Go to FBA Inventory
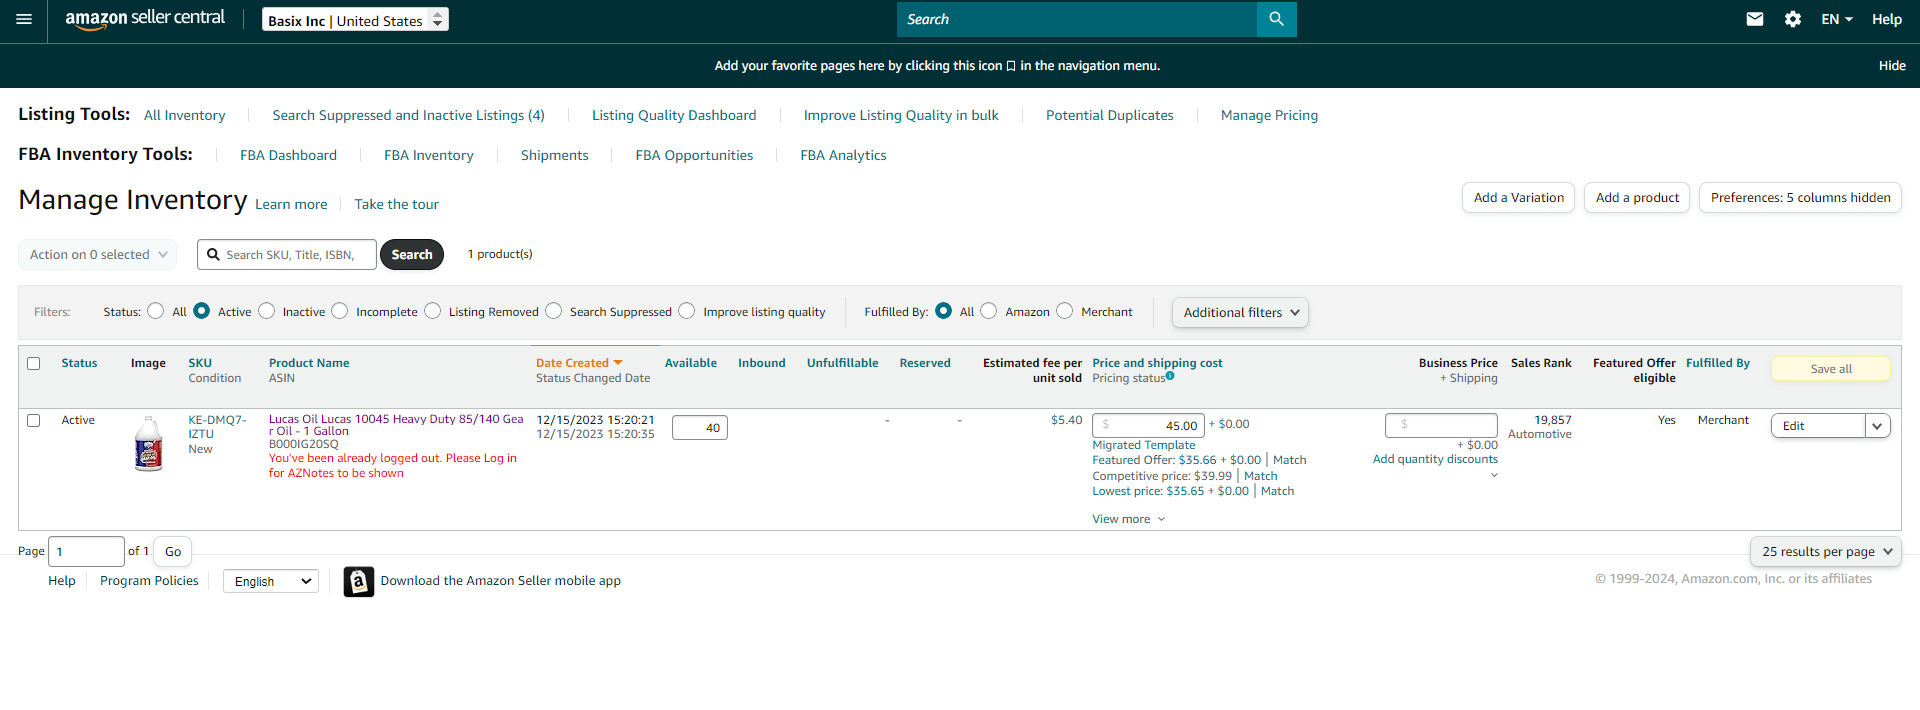This screenshot has height=710, width=1920. click(x=429, y=155)
